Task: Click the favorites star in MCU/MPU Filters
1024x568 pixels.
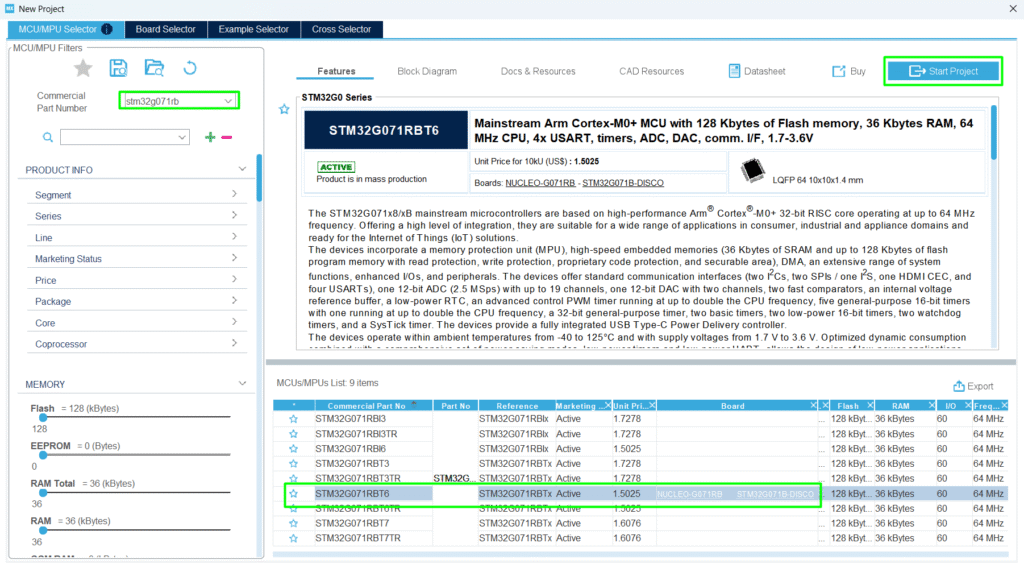Action: point(84,68)
